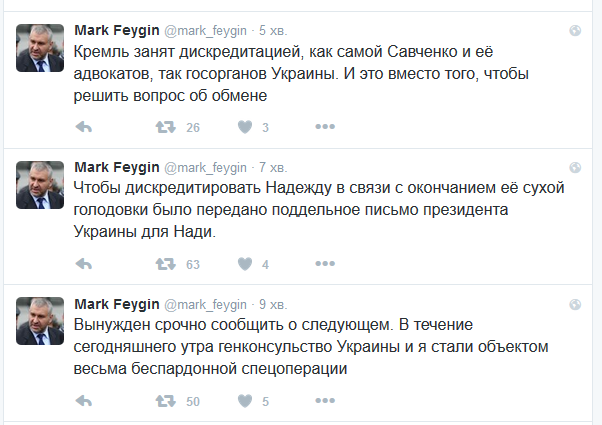Reply to the tweet about поддельное письмо
This screenshot has width=602, height=425.
pos(84,264)
